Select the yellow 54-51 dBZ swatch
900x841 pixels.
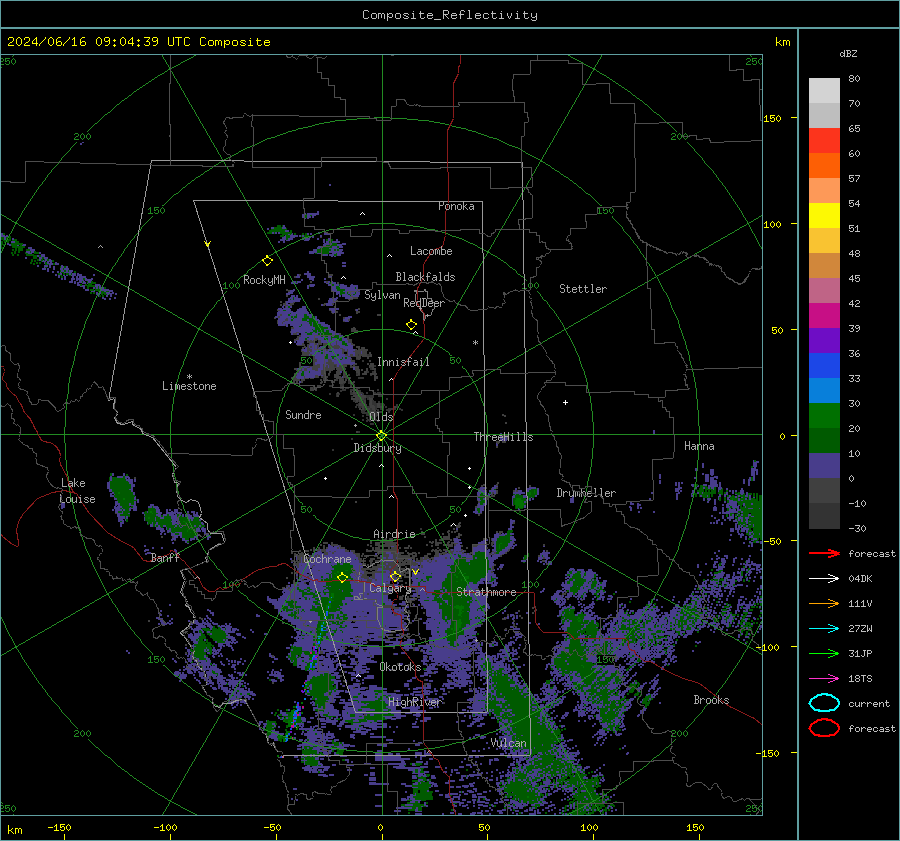click(824, 216)
